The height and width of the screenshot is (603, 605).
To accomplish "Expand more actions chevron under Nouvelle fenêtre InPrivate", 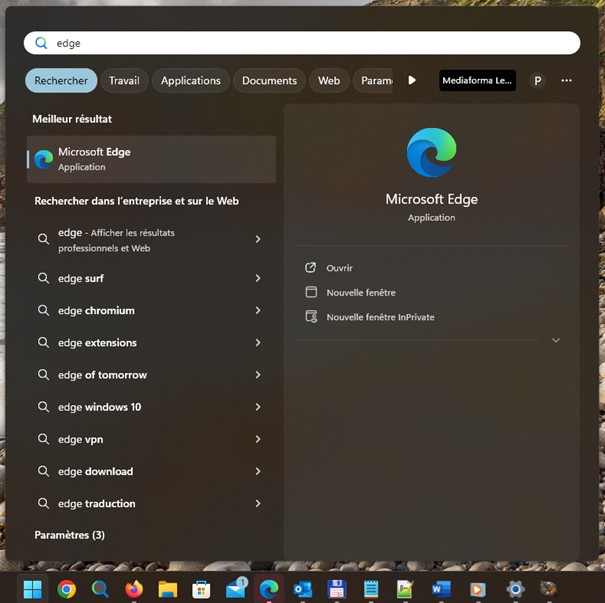I will tap(556, 340).
